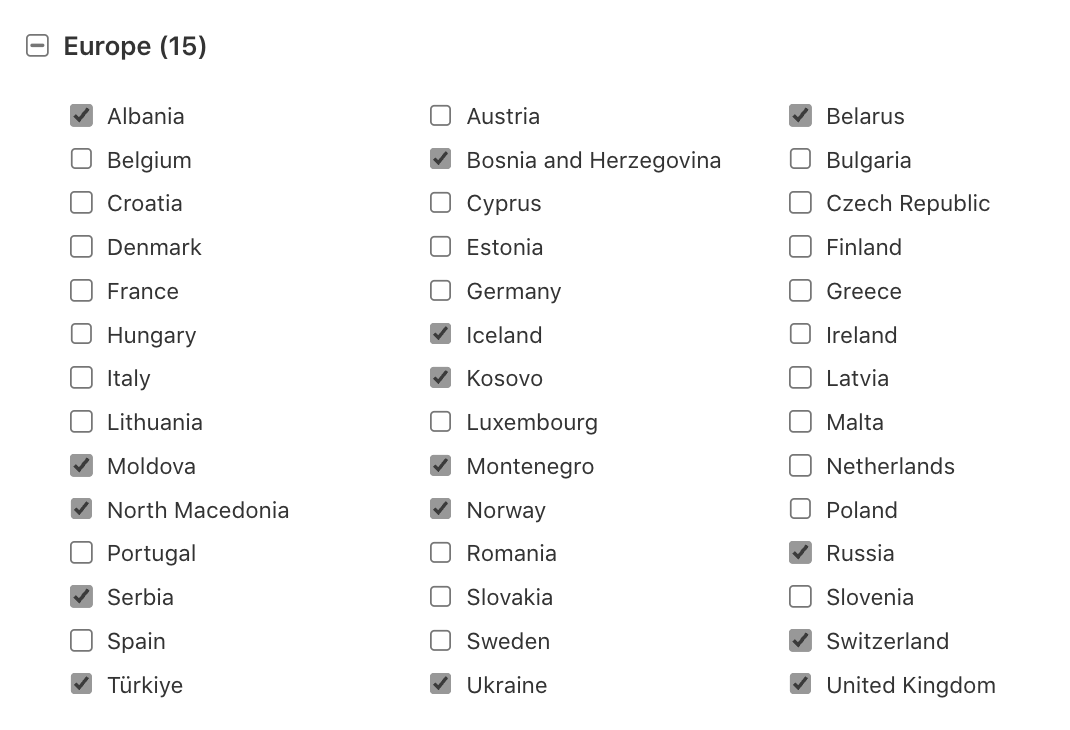Select the Luxembourg checkbox

(x=441, y=422)
